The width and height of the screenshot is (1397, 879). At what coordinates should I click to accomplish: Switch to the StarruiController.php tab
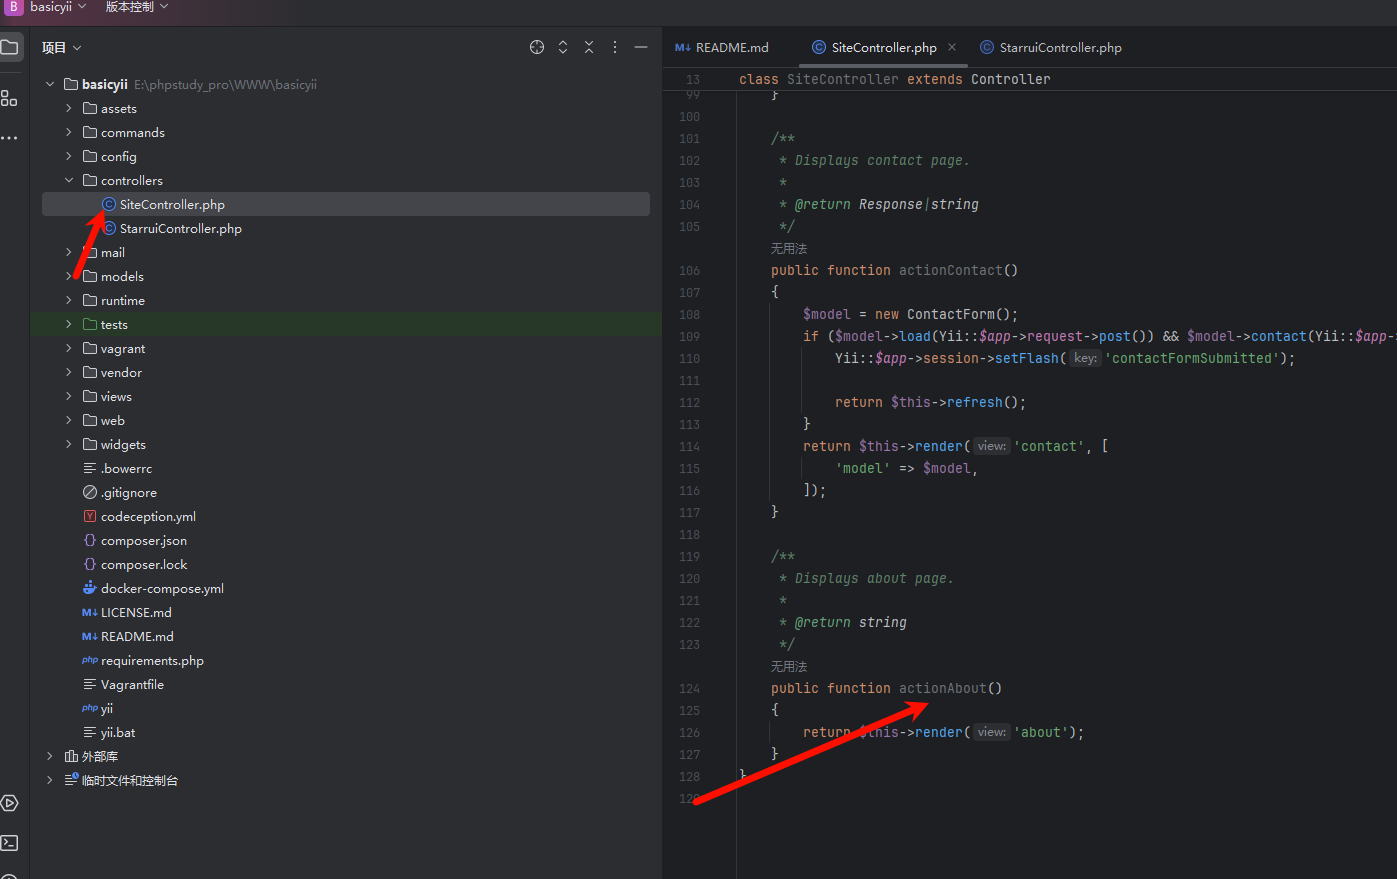(1060, 48)
